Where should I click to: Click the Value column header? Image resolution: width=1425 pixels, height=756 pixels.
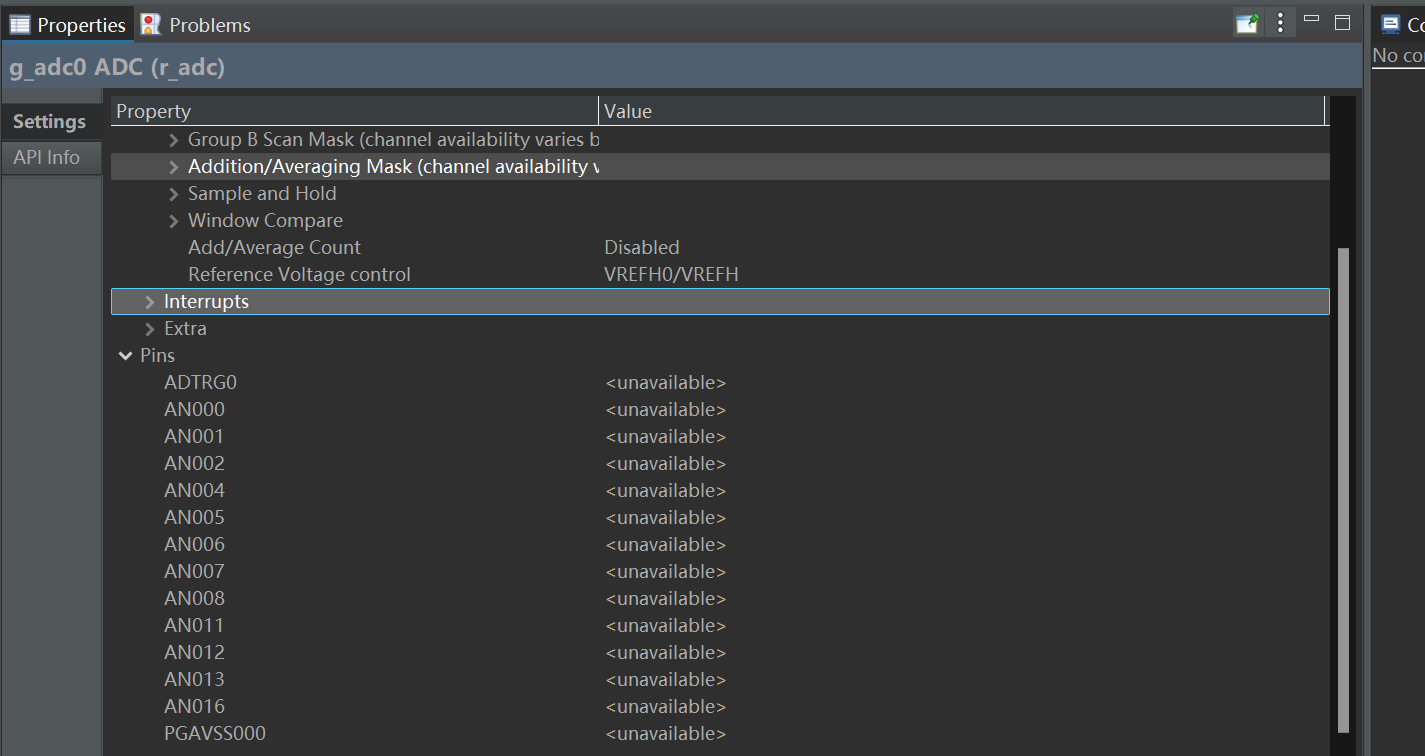(962, 111)
